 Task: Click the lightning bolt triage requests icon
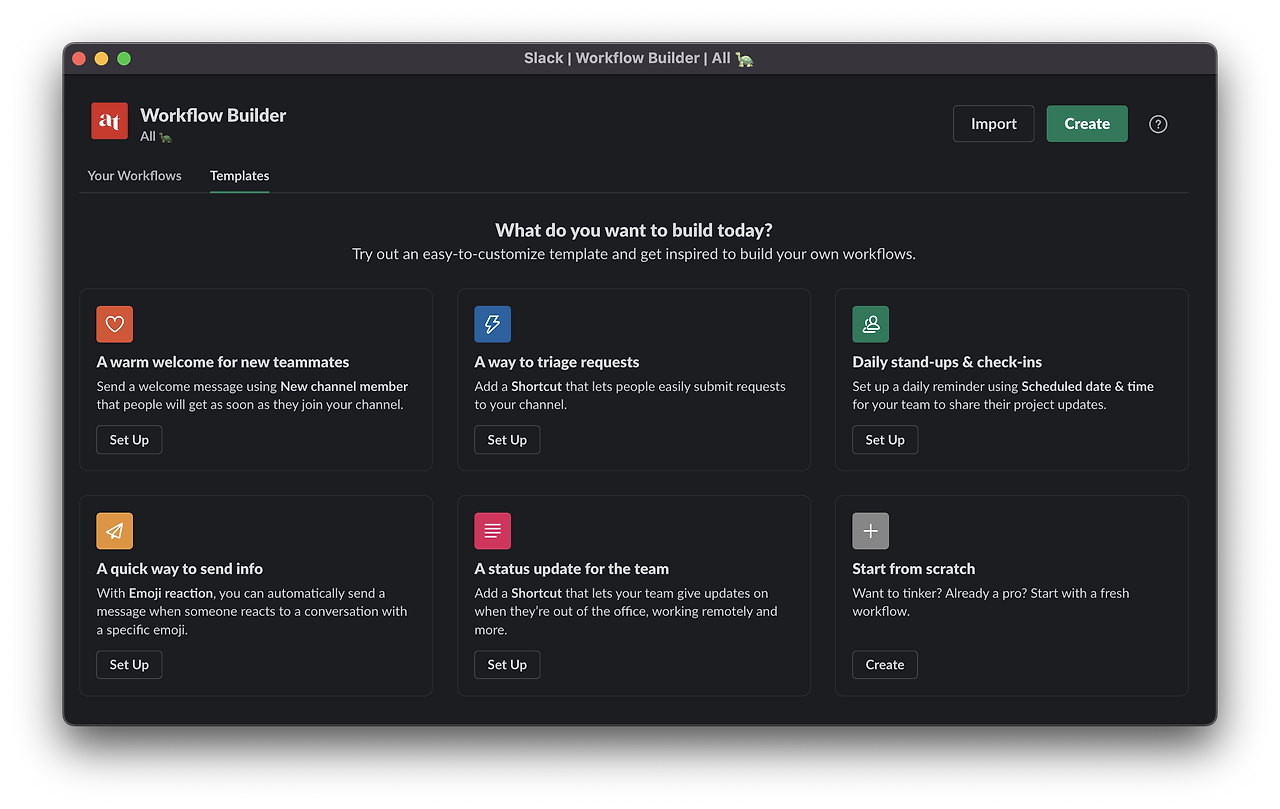click(493, 324)
